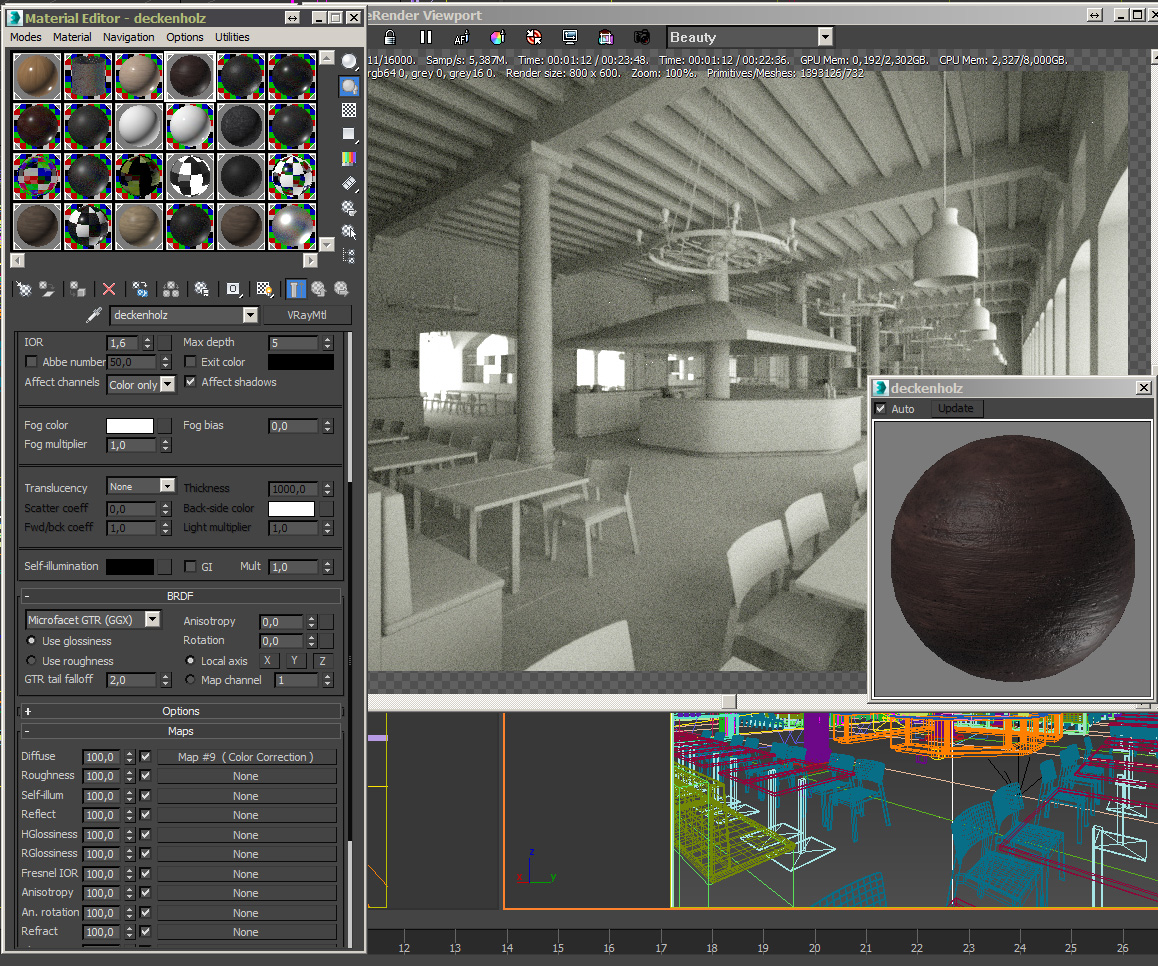Image resolution: width=1158 pixels, height=966 pixels.
Task: Click the Video Color Check color-bars icon
Action: click(349, 159)
